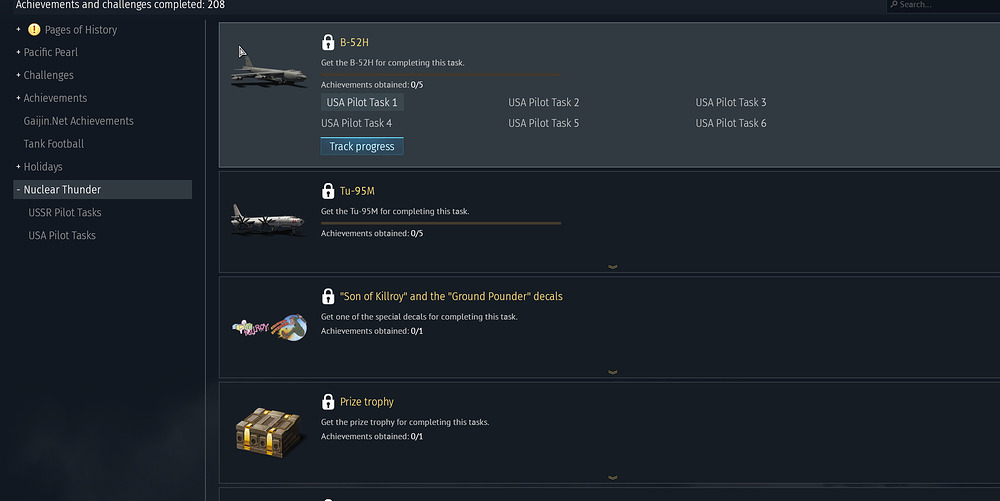Expand the Tu-95M task details chevron
Image resolution: width=1000 pixels, height=501 pixels.
click(612, 267)
